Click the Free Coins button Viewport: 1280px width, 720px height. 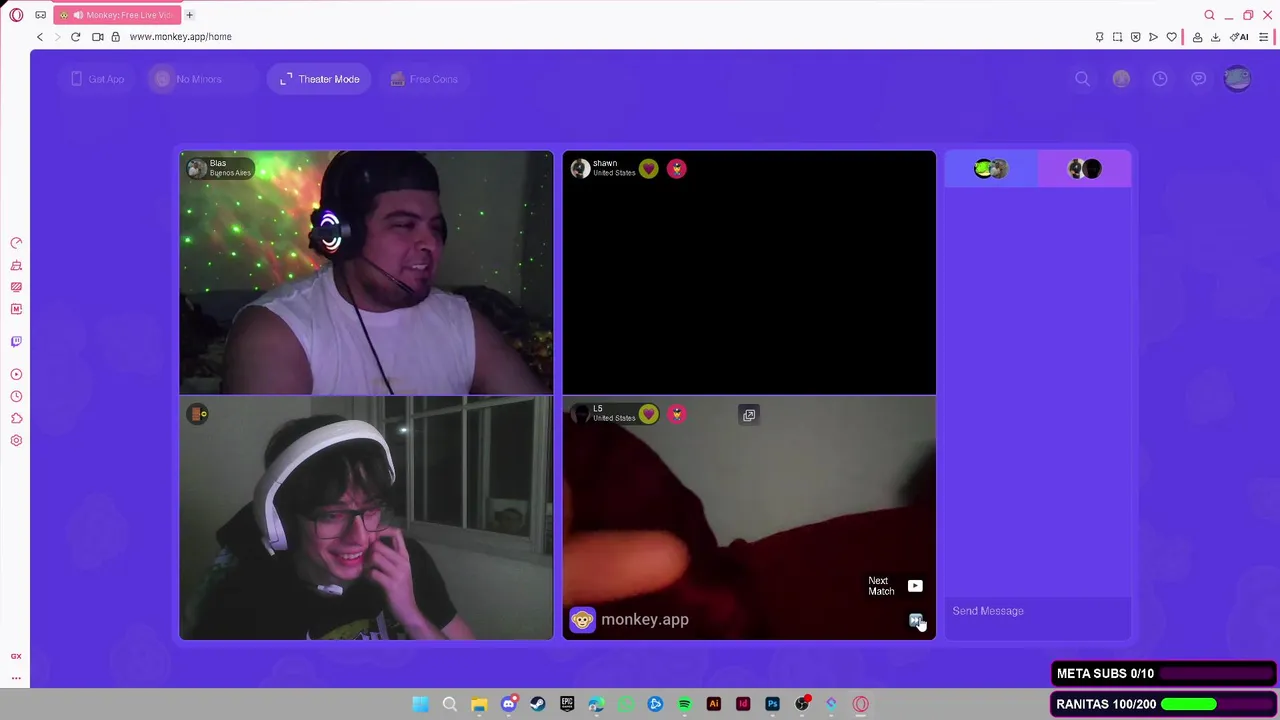[424, 79]
